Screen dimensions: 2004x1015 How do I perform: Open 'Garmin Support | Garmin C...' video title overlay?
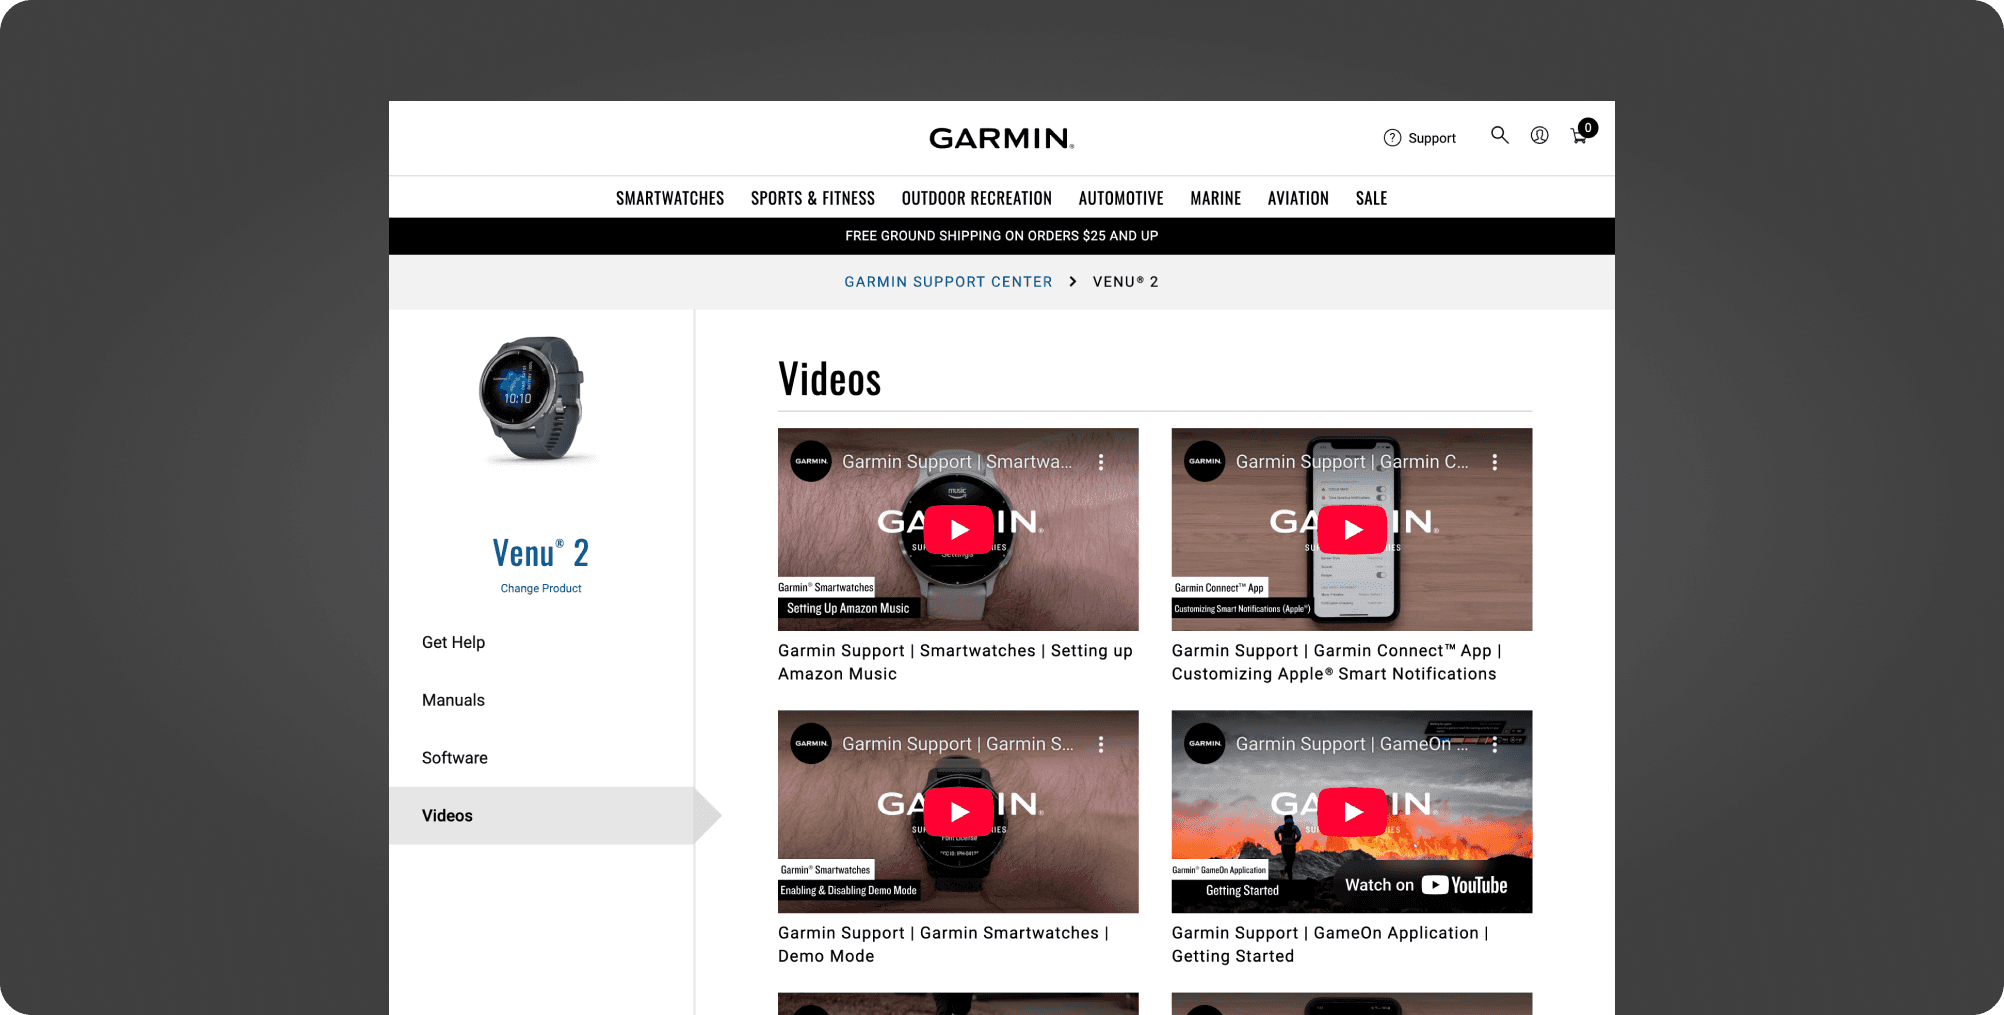[1352, 462]
